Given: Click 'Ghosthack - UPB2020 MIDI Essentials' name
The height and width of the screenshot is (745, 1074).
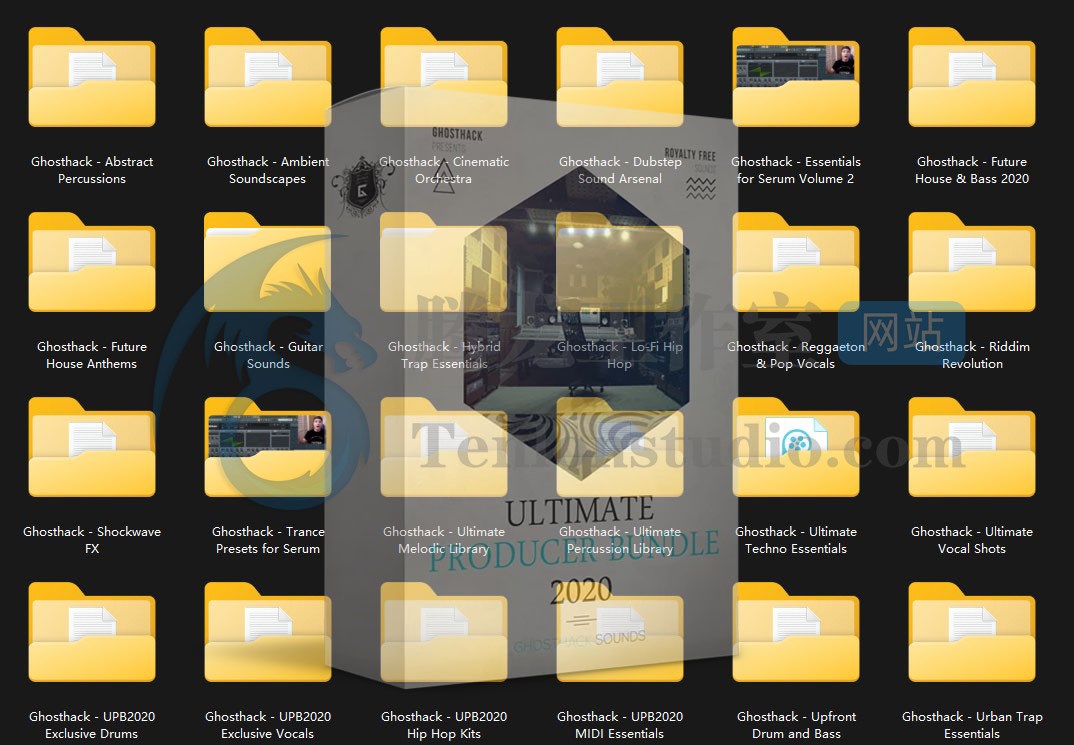Looking at the screenshot, I should 620,724.
